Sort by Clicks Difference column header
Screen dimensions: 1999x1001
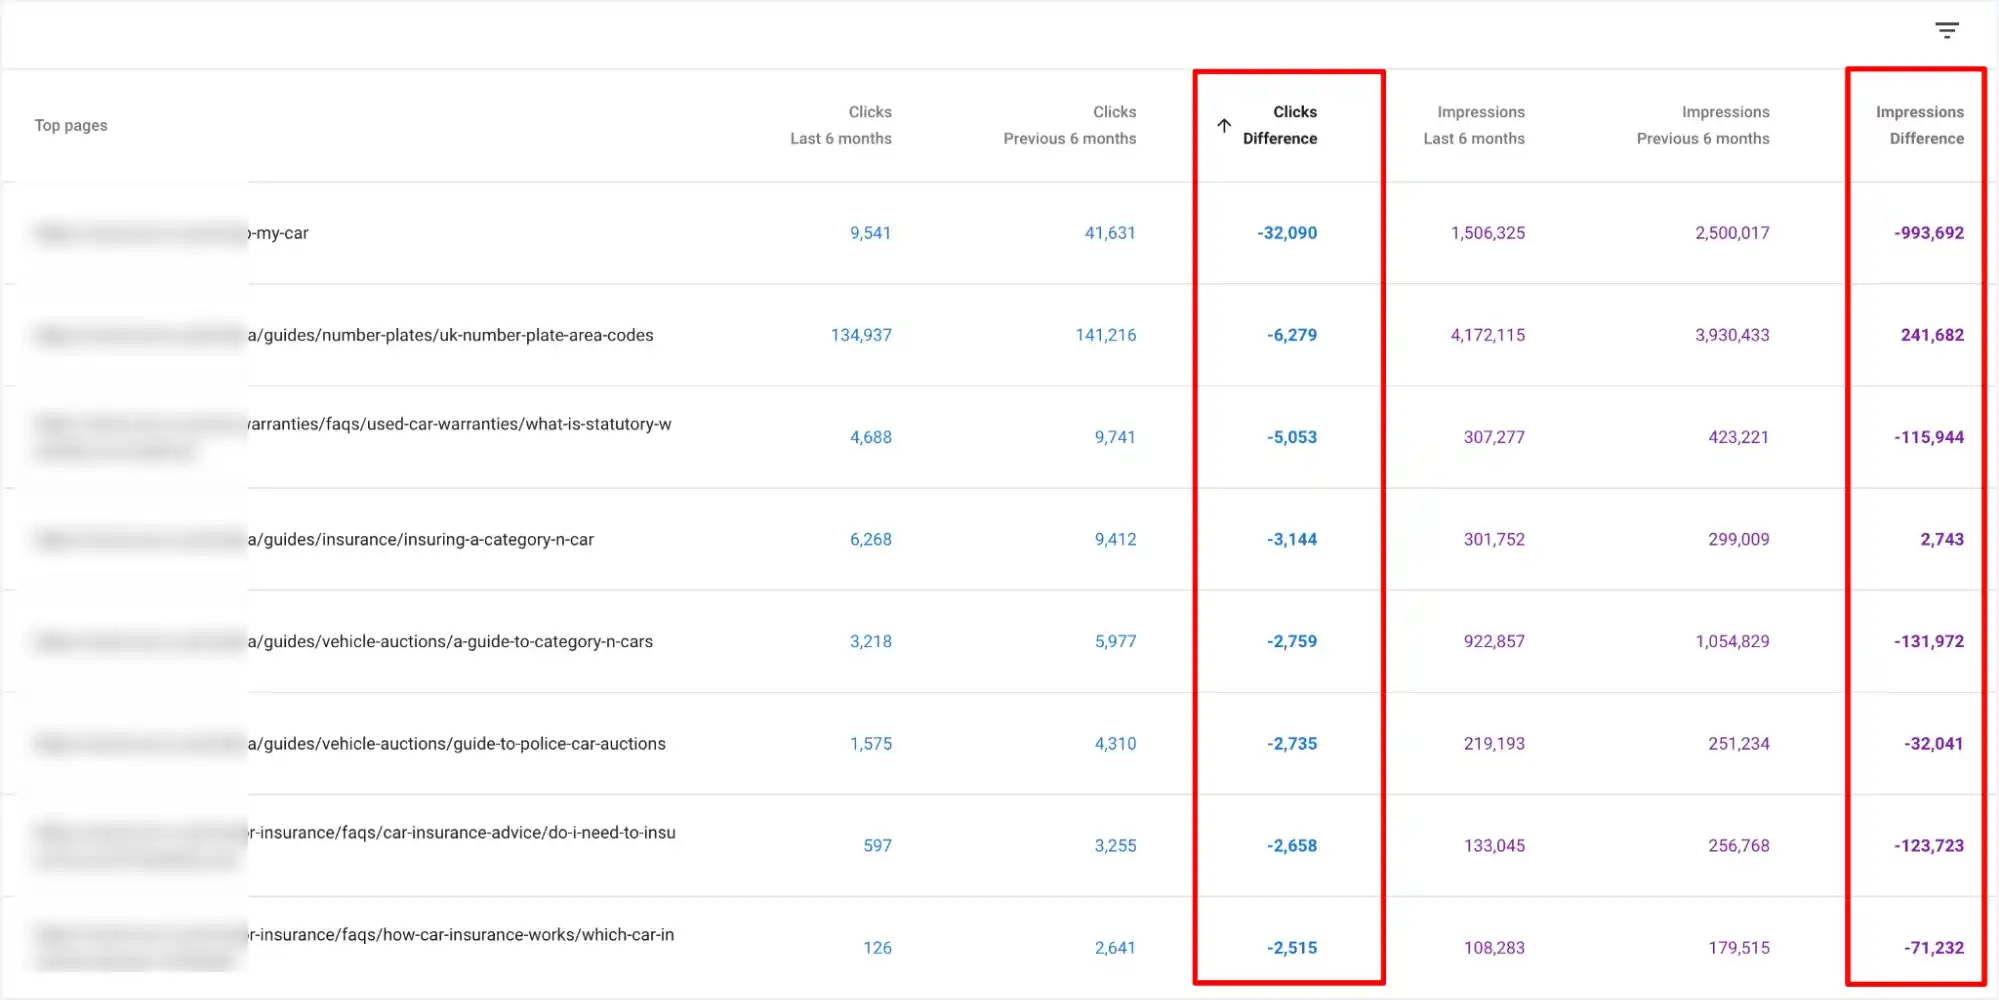(x=1280, y=126)
